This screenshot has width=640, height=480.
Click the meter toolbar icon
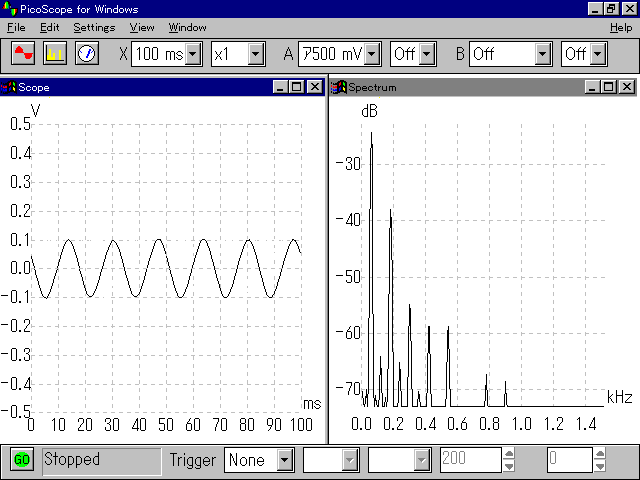click(x=86, y=53)
